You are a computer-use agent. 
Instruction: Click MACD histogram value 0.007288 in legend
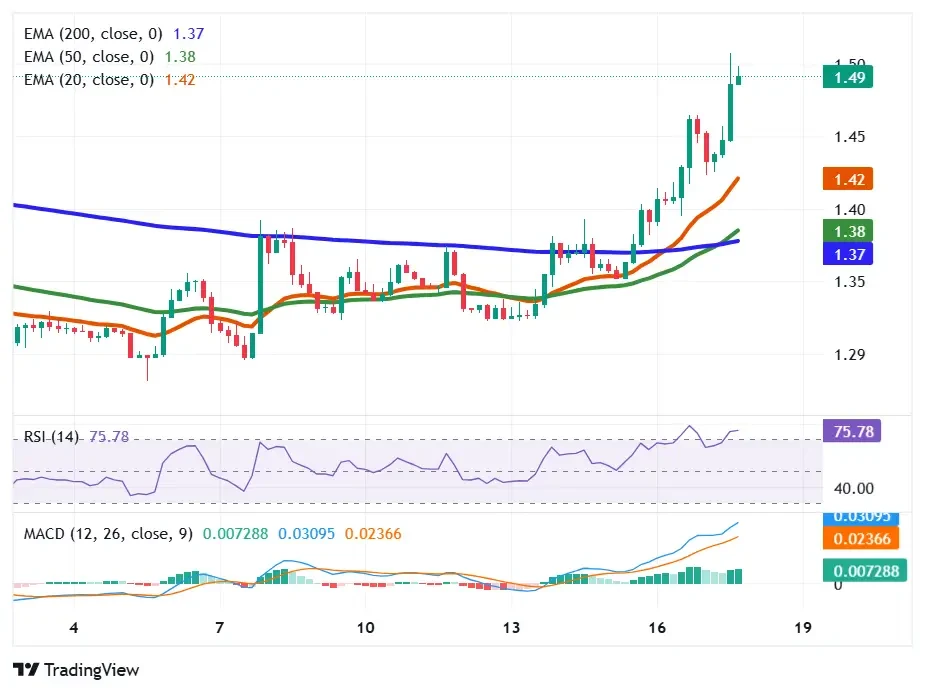235,534
